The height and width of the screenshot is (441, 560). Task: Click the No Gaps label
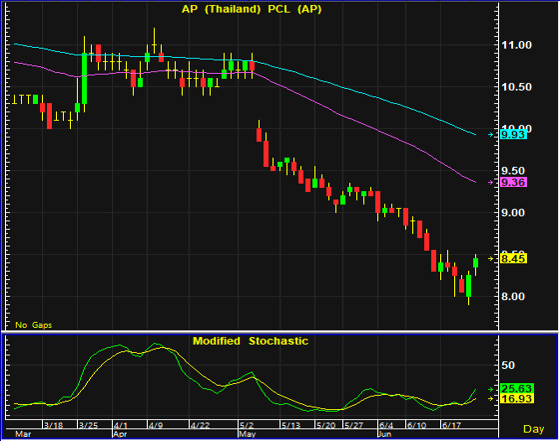34,325
